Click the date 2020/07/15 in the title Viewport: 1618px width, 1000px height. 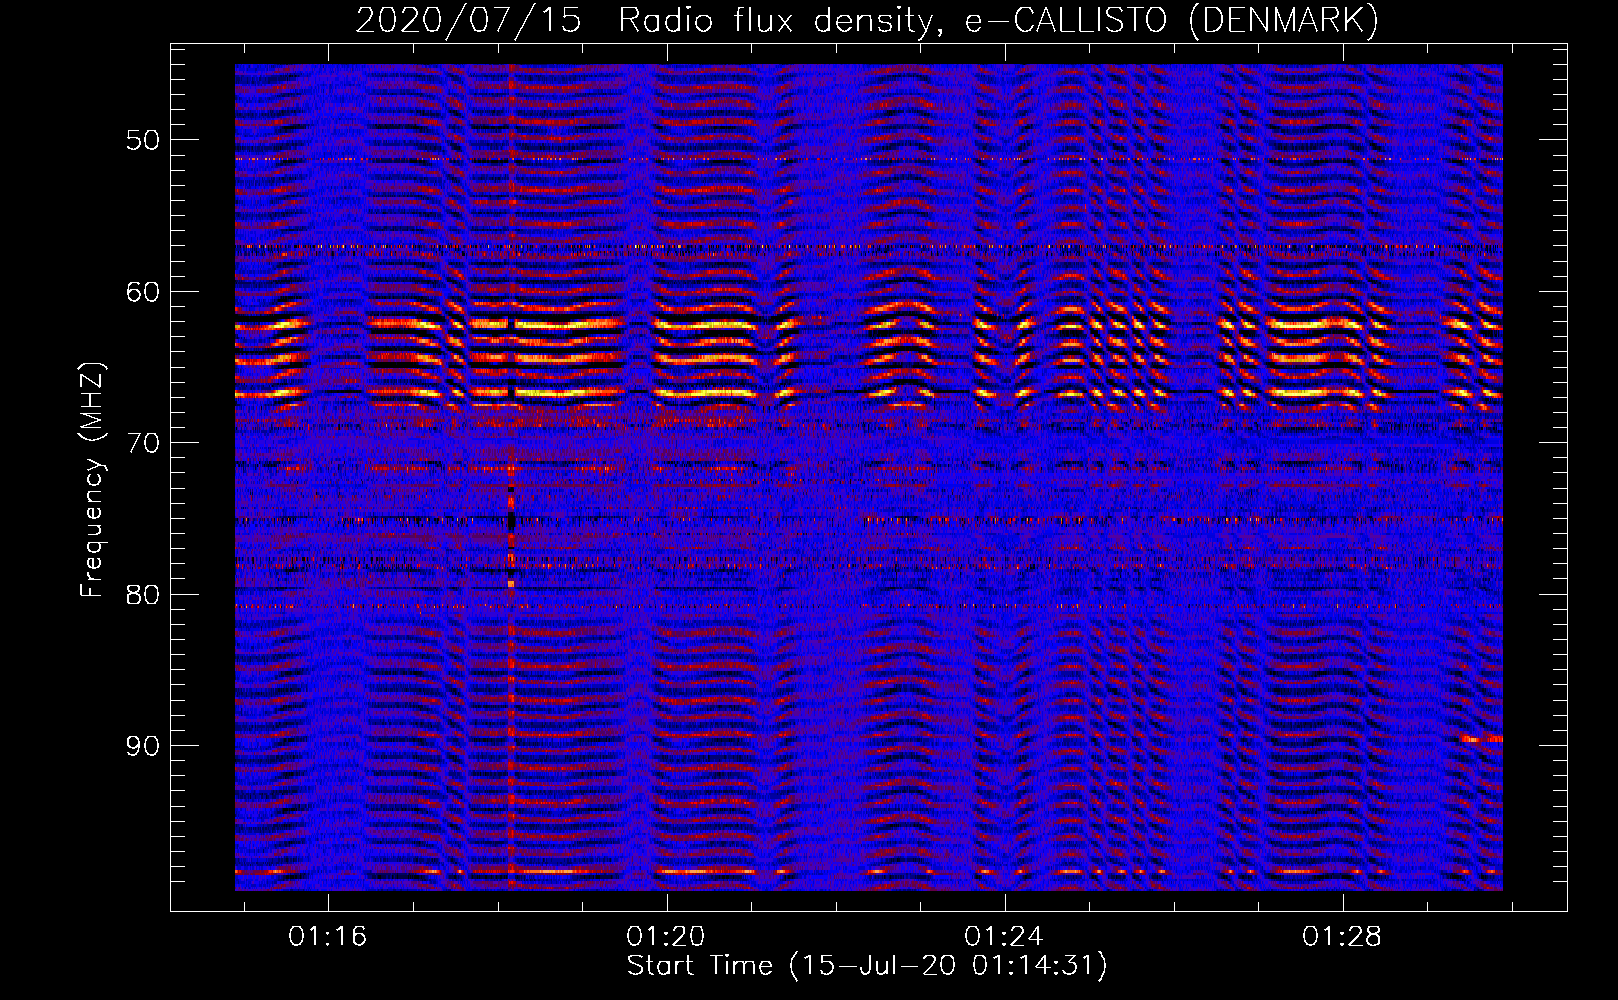[468, 21]
